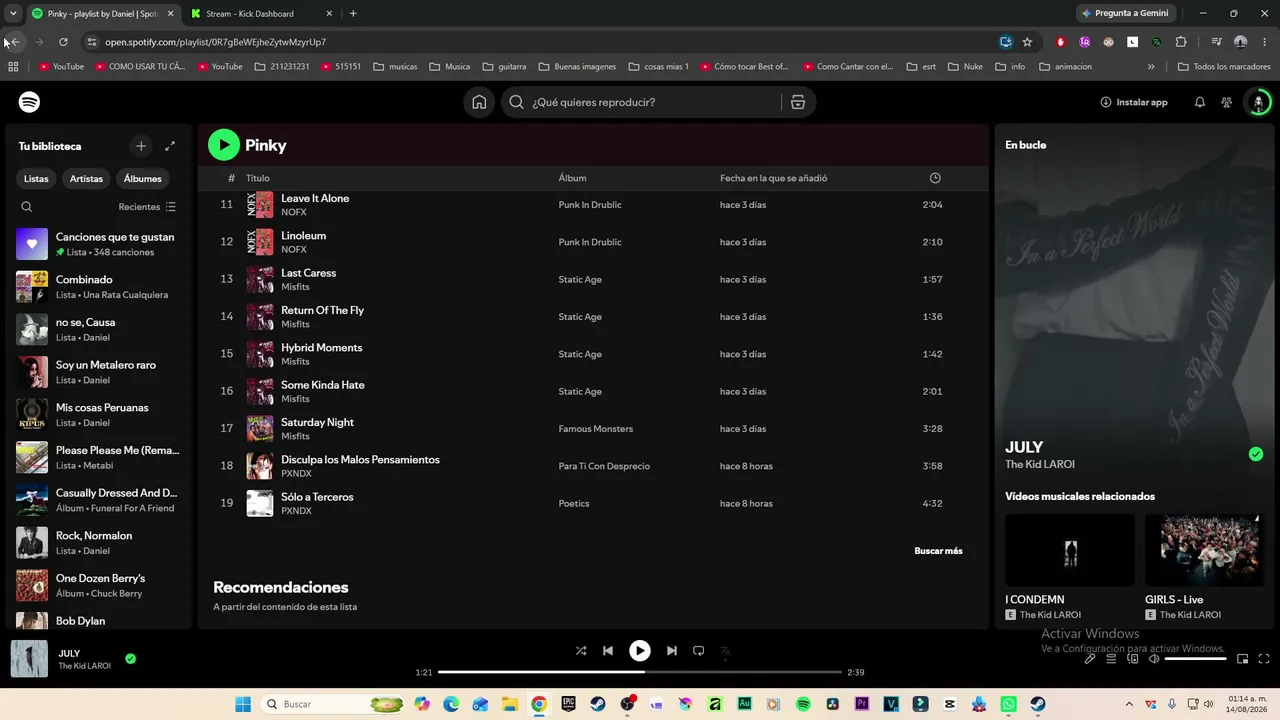1280x720 pixels.
Task: Enter full screen mode in the player
Action: pos(1264,659)
